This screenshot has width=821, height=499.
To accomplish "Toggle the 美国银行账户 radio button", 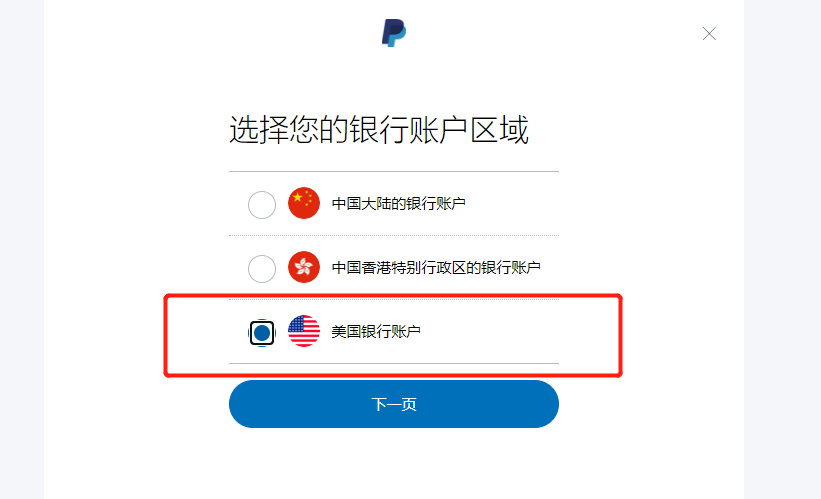I will (262, 332).
